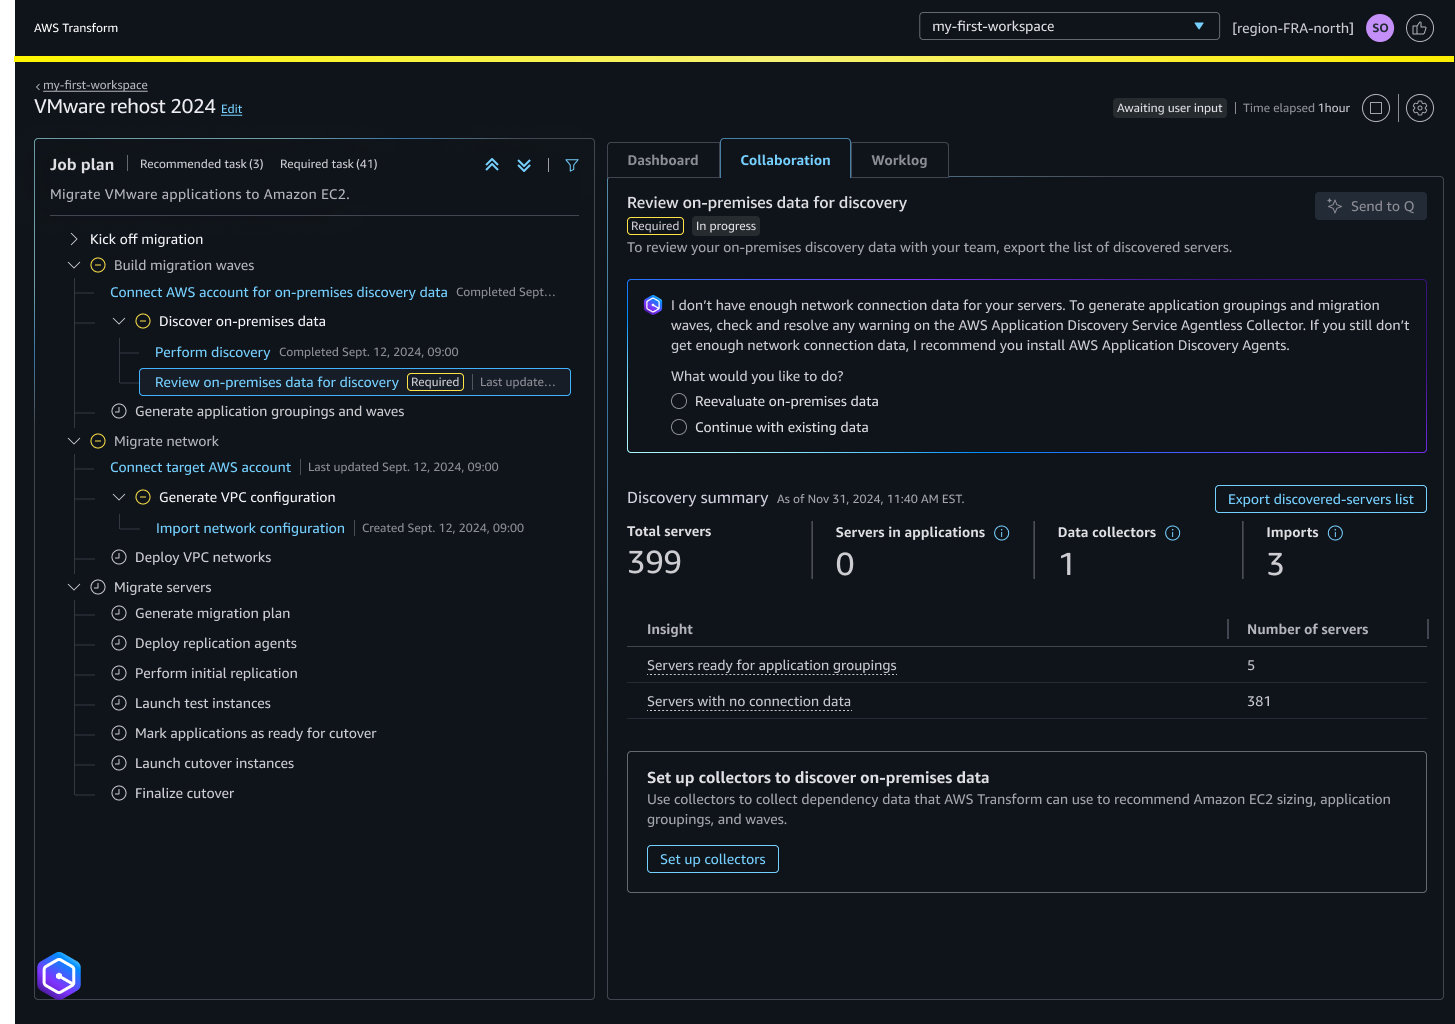Open the Amazon Q assistant hexagon icon
Viewport: 1455px width, 1024px height.
click(59, 975)
